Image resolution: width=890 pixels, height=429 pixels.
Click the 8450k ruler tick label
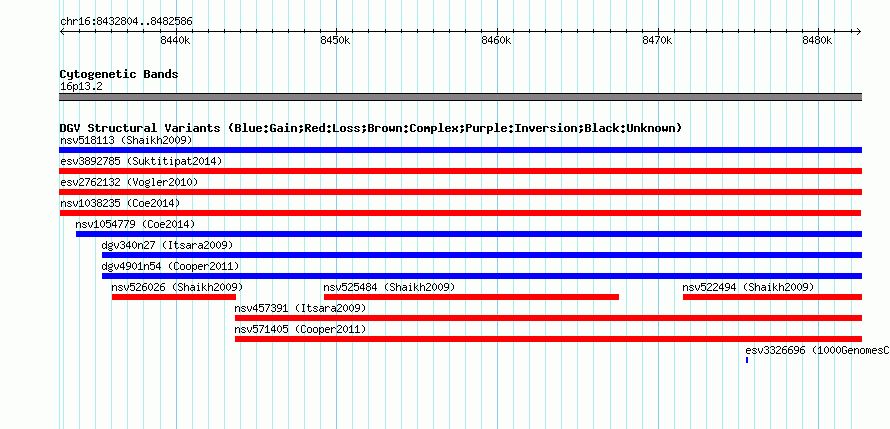(x=336, y=40)
